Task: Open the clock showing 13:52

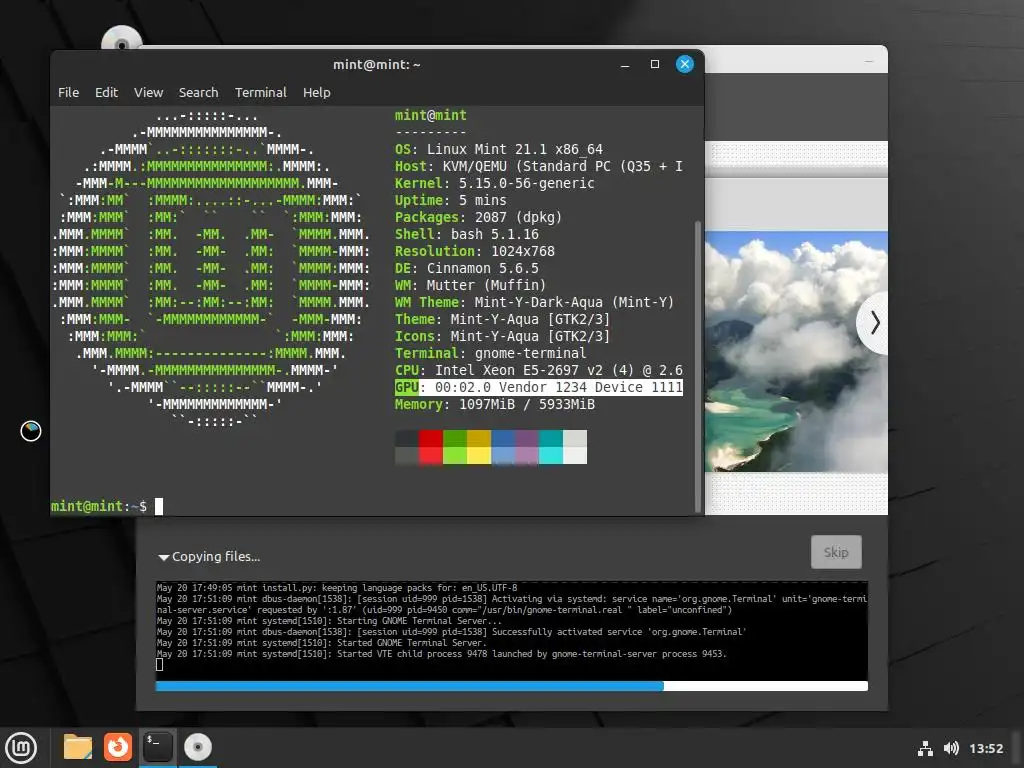Action: [985, 748]
